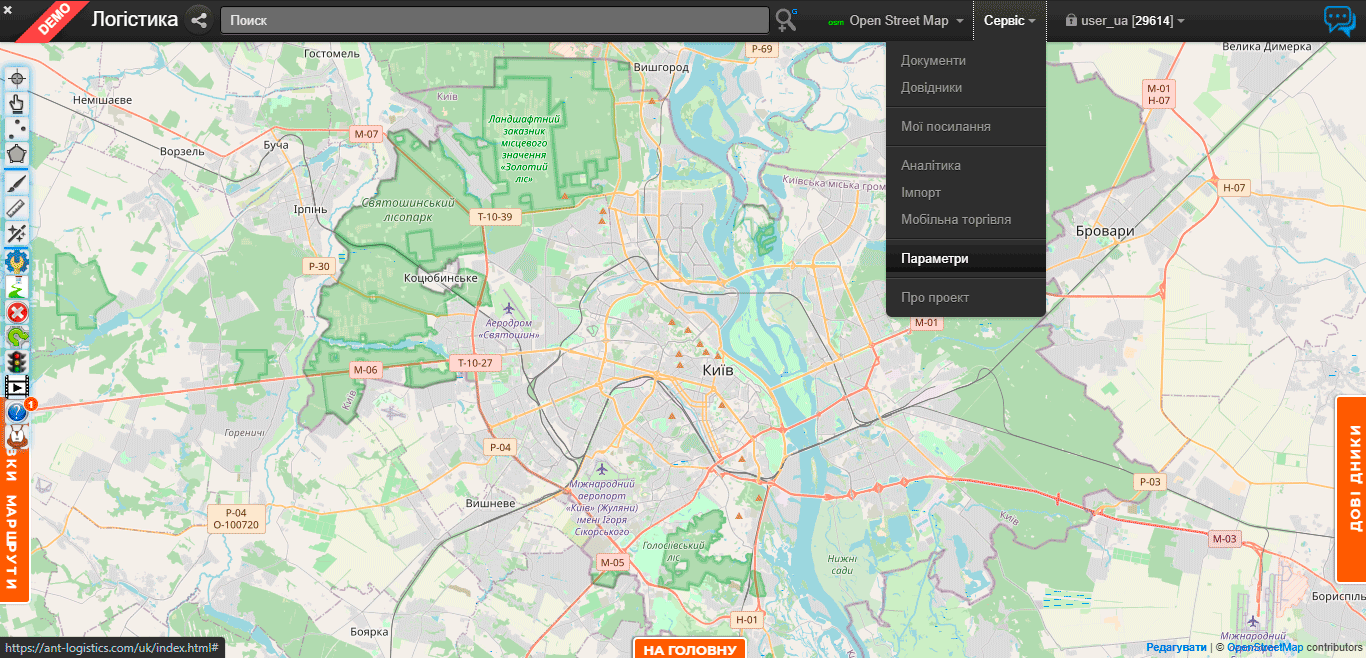The height and width of the screenshot is (658, 1366).
Task: Select the crosshair locate tool
Action: coord(17,78)
